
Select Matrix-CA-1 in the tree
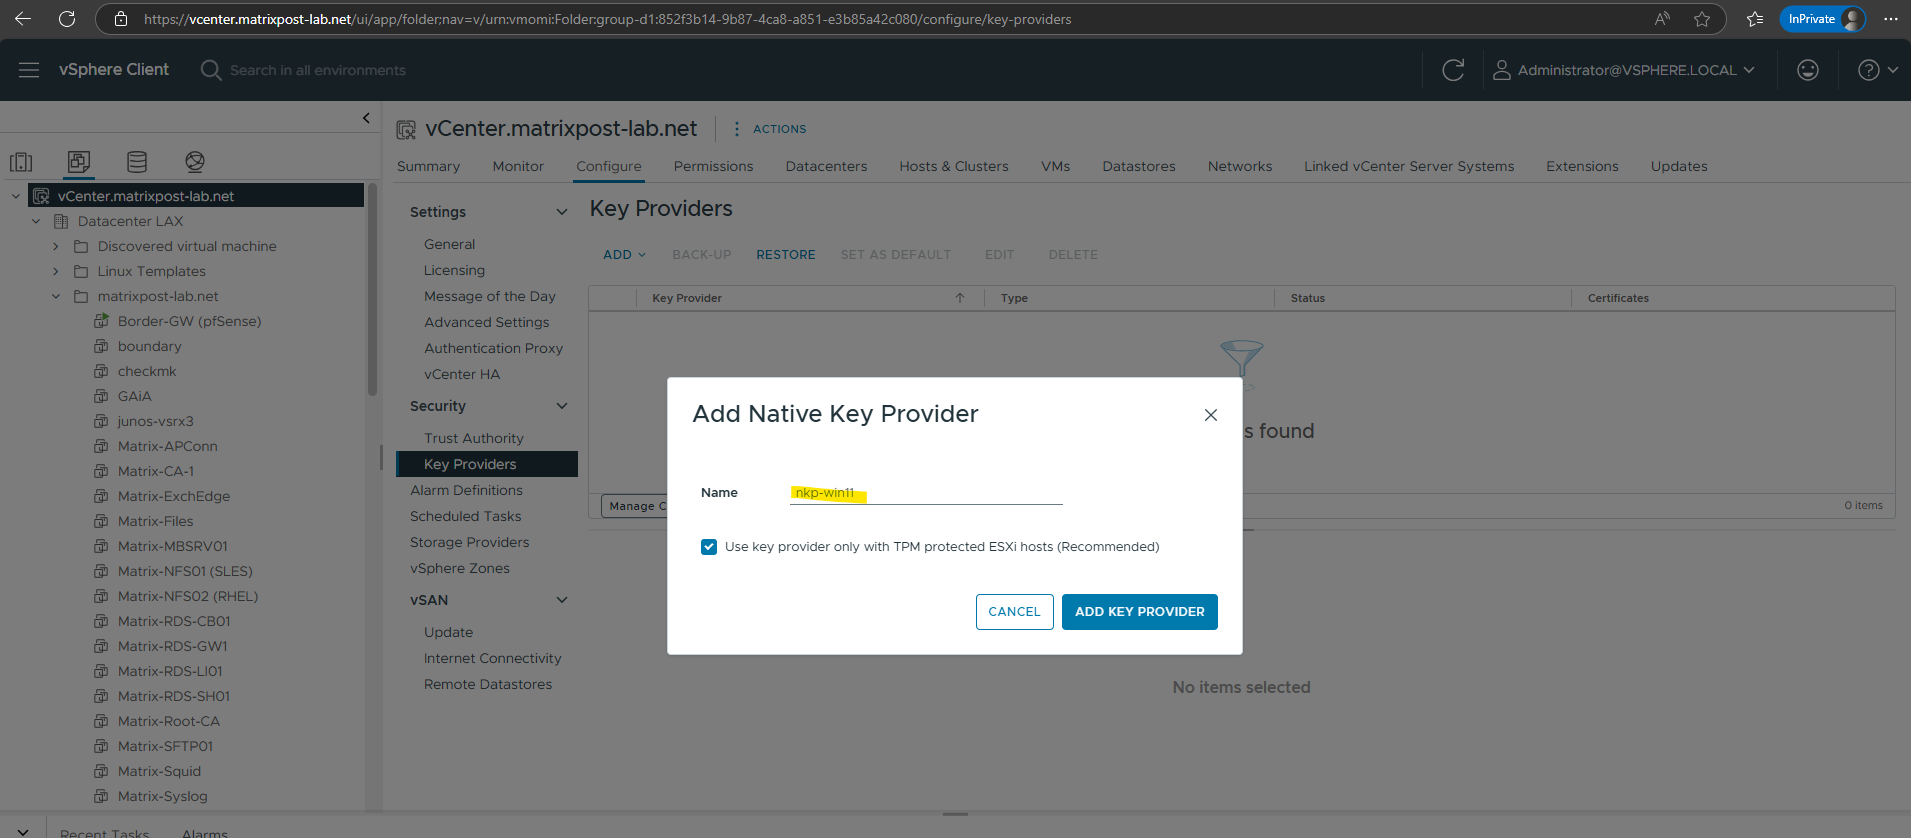156,471
